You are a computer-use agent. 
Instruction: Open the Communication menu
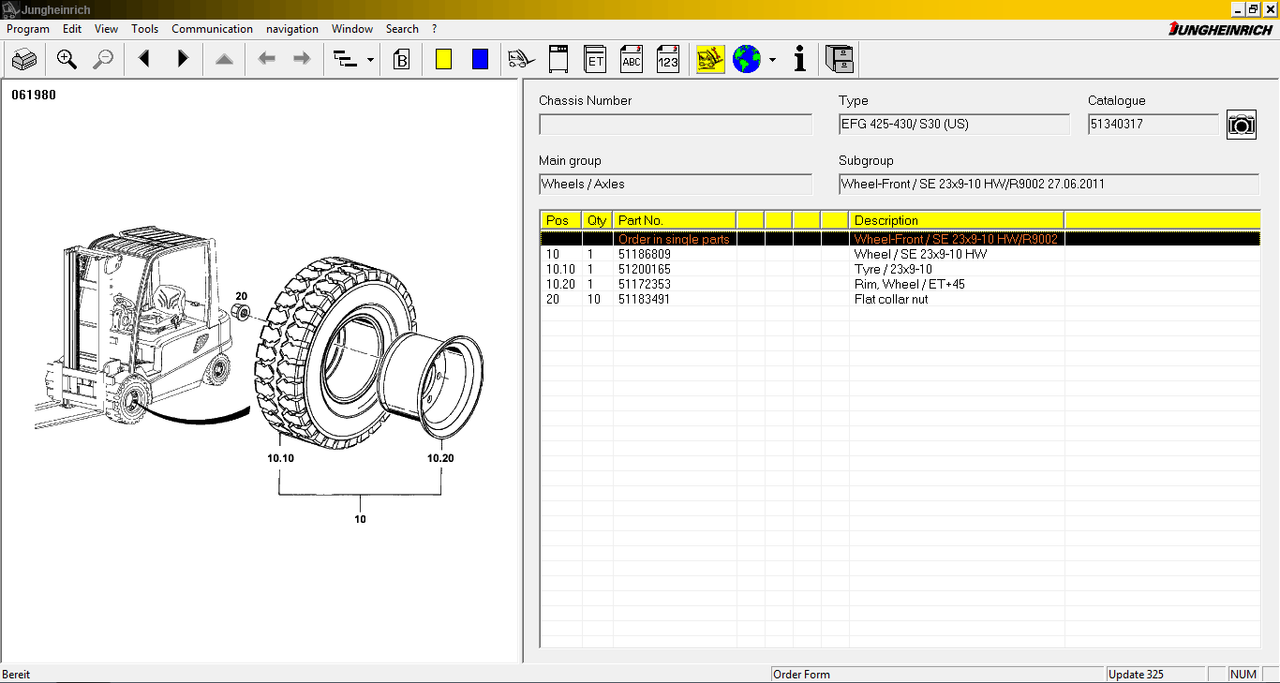click(x=212, y=29)
